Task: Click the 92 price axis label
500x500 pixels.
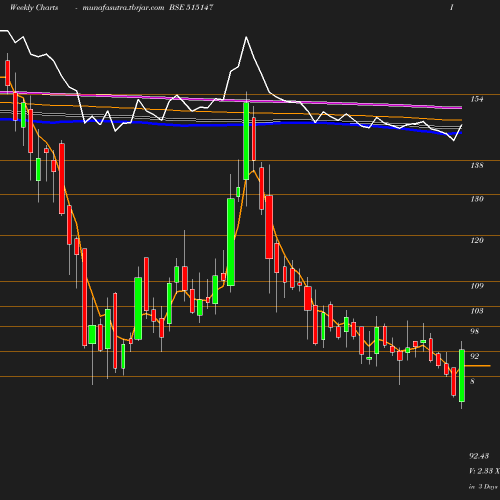Action: [x=474, y=356]
